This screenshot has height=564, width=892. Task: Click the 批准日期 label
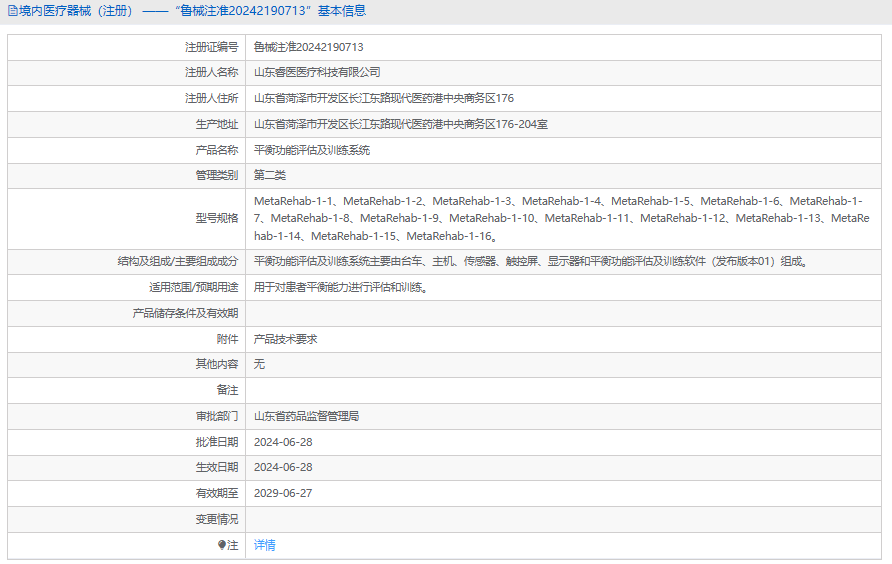(x=217, y=442)
